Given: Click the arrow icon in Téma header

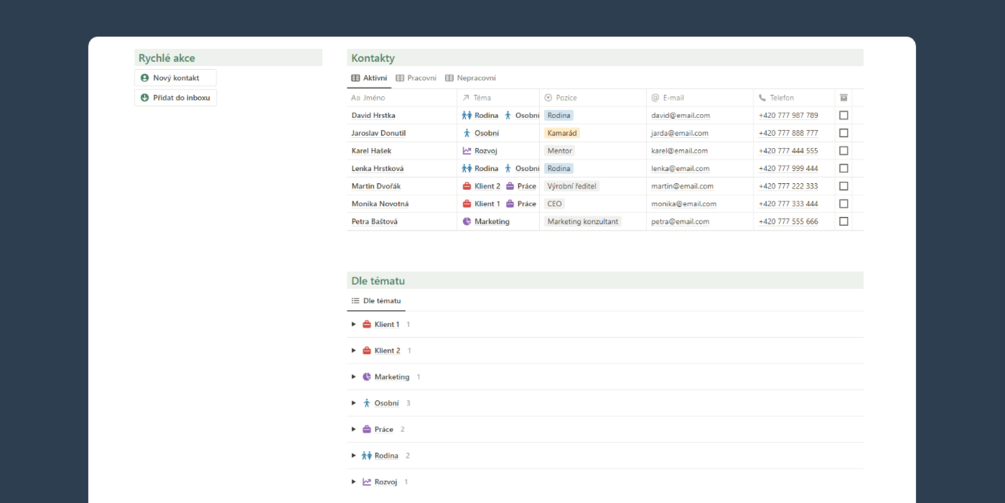Looking at the screenshot, I should pos(466,98).
